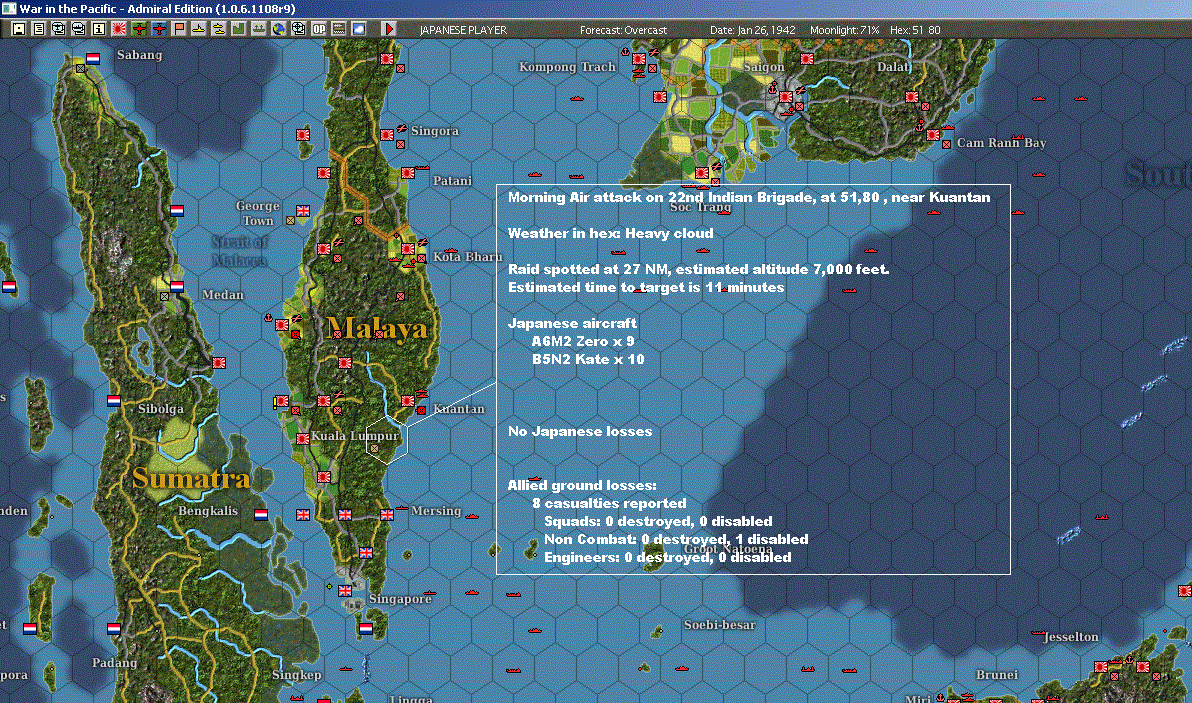
Task: Click the Japanese rising sun flag toolbar icon
Action: (x=119, y=29)
